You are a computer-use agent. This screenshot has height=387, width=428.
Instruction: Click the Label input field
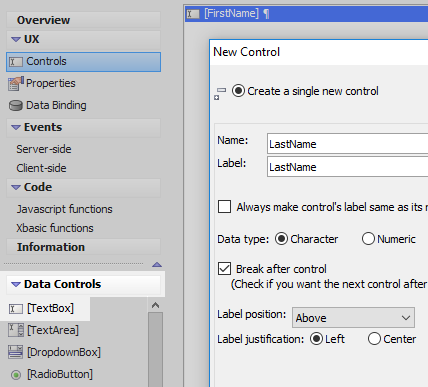click(347, 167)
